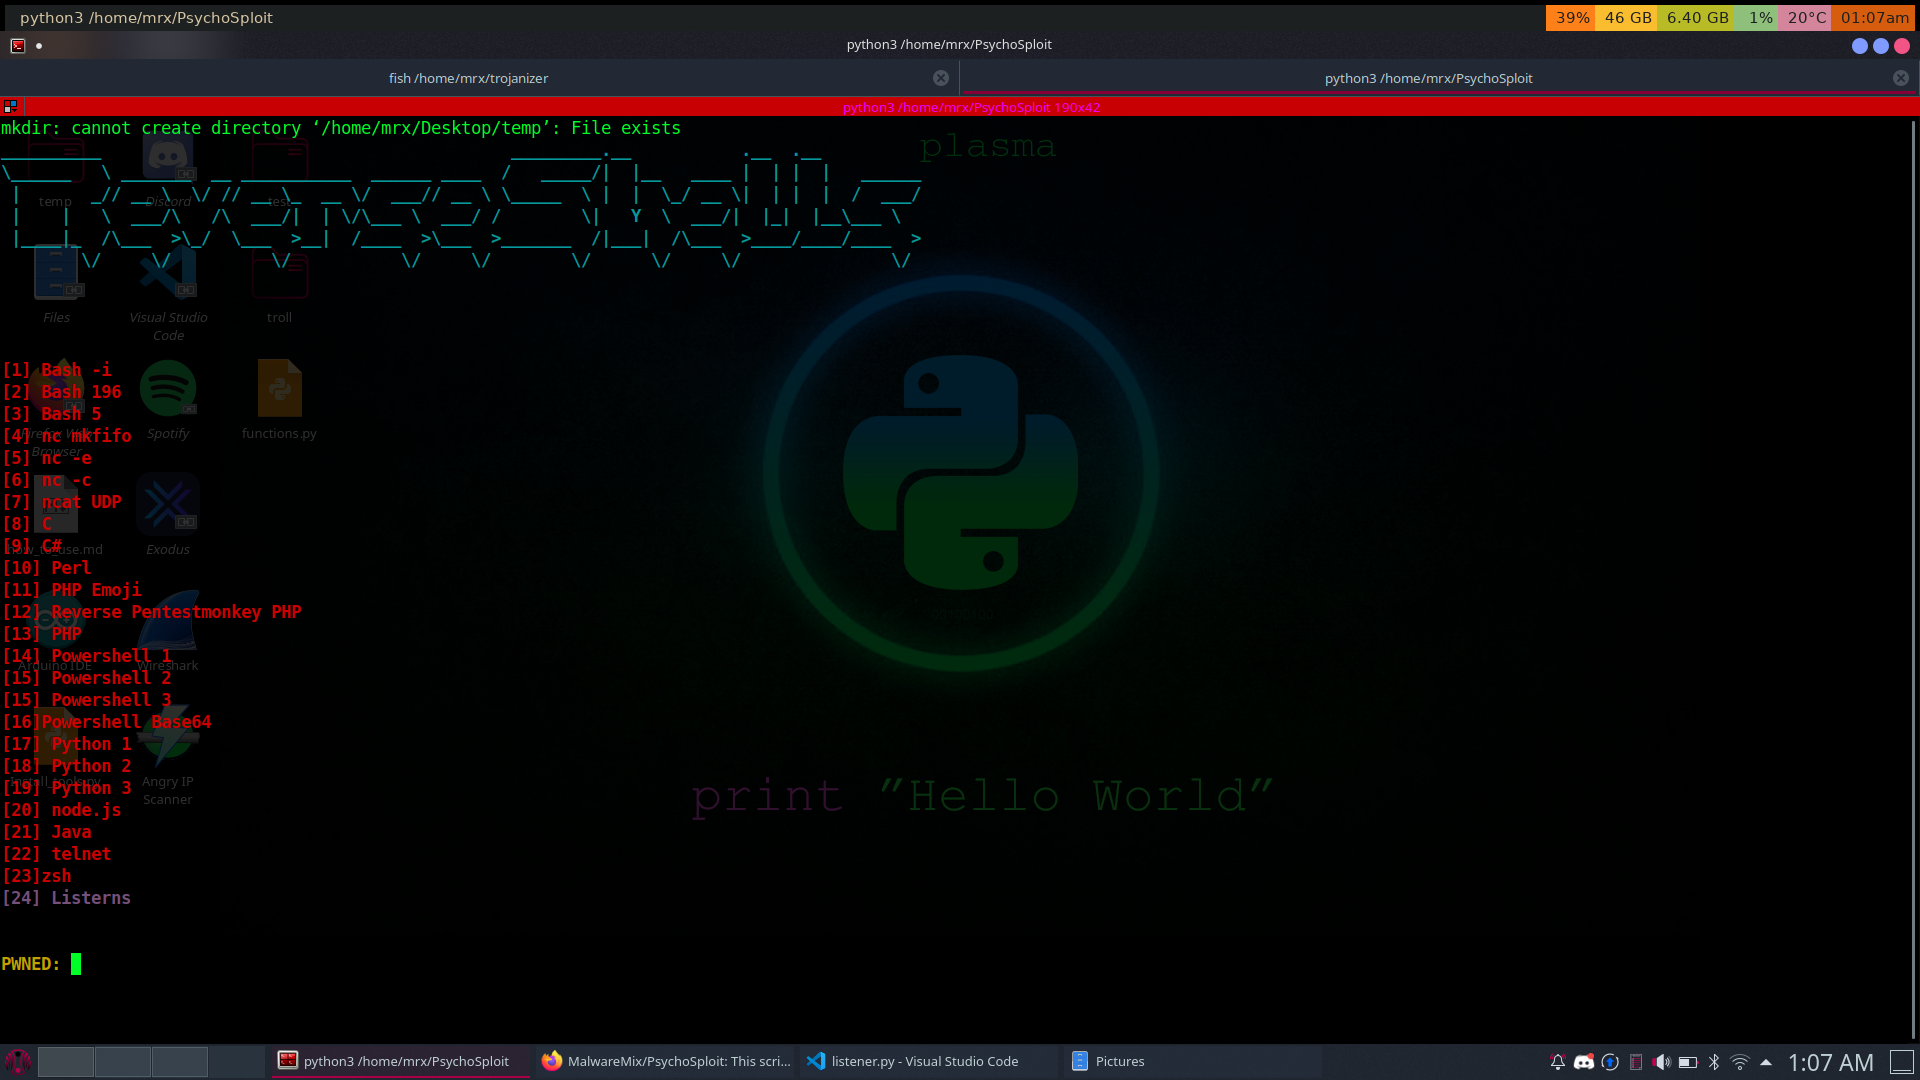The image size is (1920, 1080).
Task: Click the Bluetooth tray icon
Action: click(1713, 1062)
